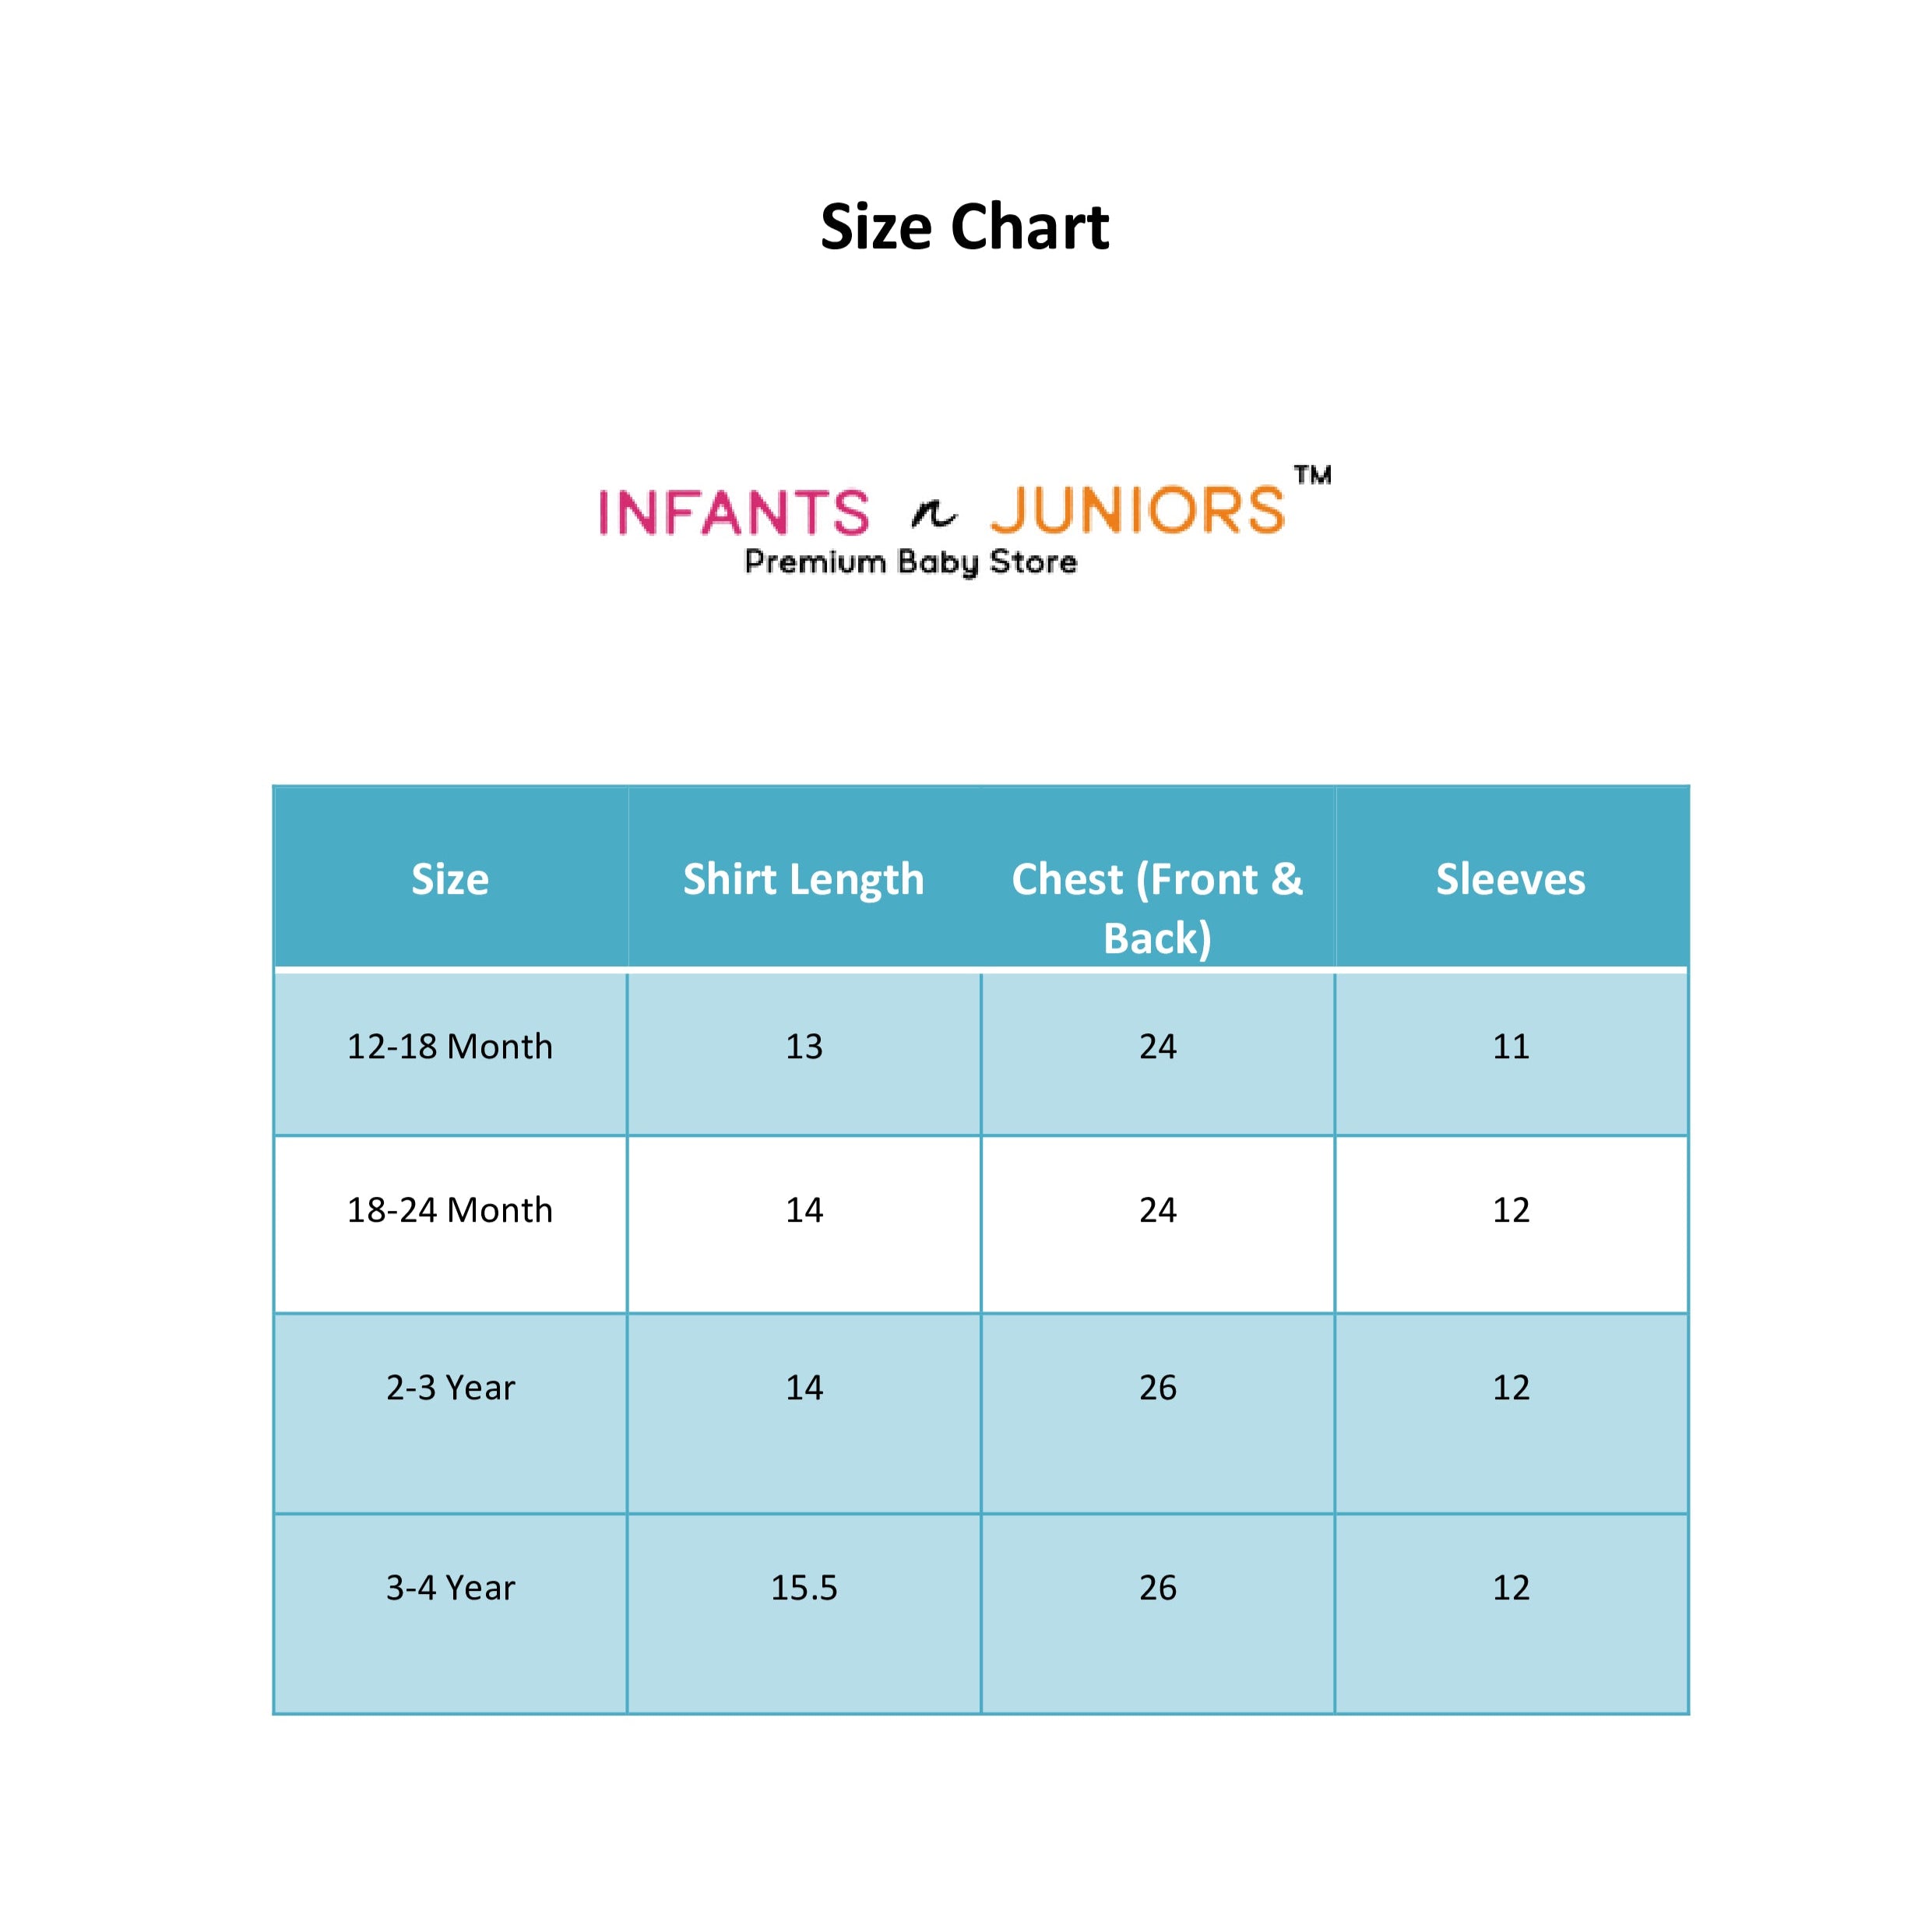Click the 12-18 Month size cell
The height and width of the screenshot is (1932, 1932).
(450, 1046)
